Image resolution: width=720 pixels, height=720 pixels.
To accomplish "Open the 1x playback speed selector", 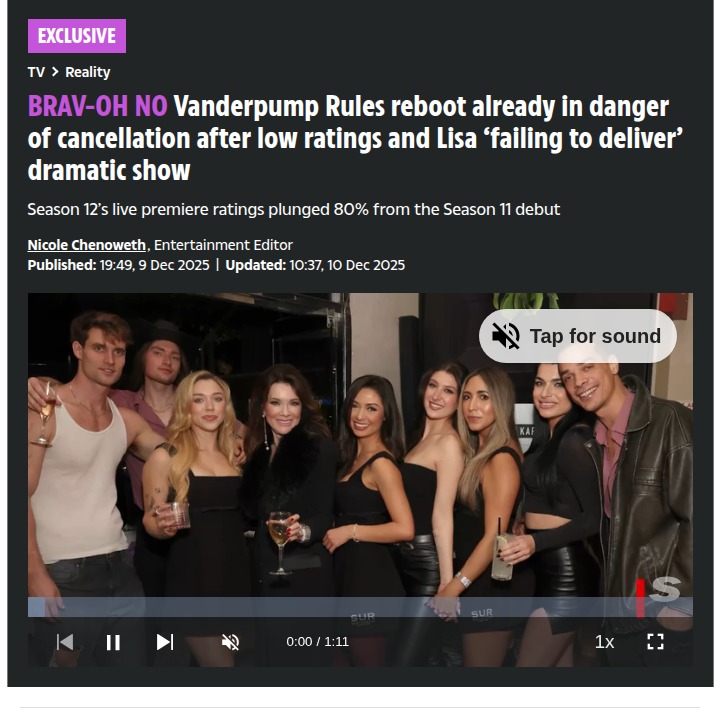I will (x=604, y=642).
